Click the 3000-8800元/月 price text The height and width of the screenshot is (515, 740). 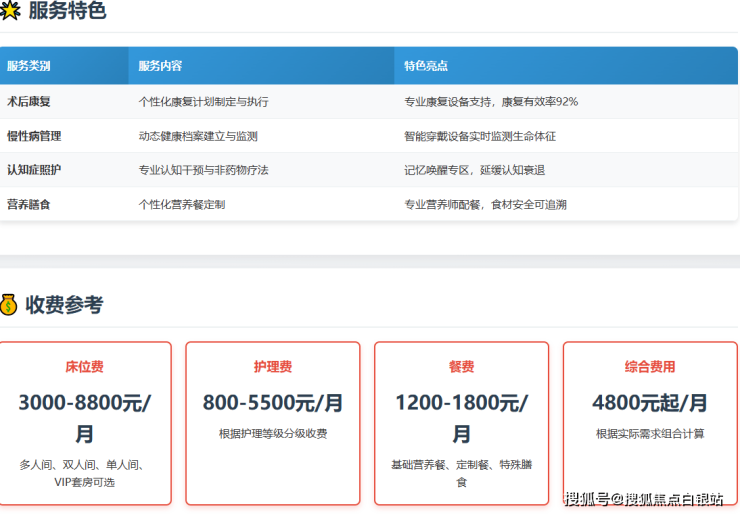coord(85,418)
